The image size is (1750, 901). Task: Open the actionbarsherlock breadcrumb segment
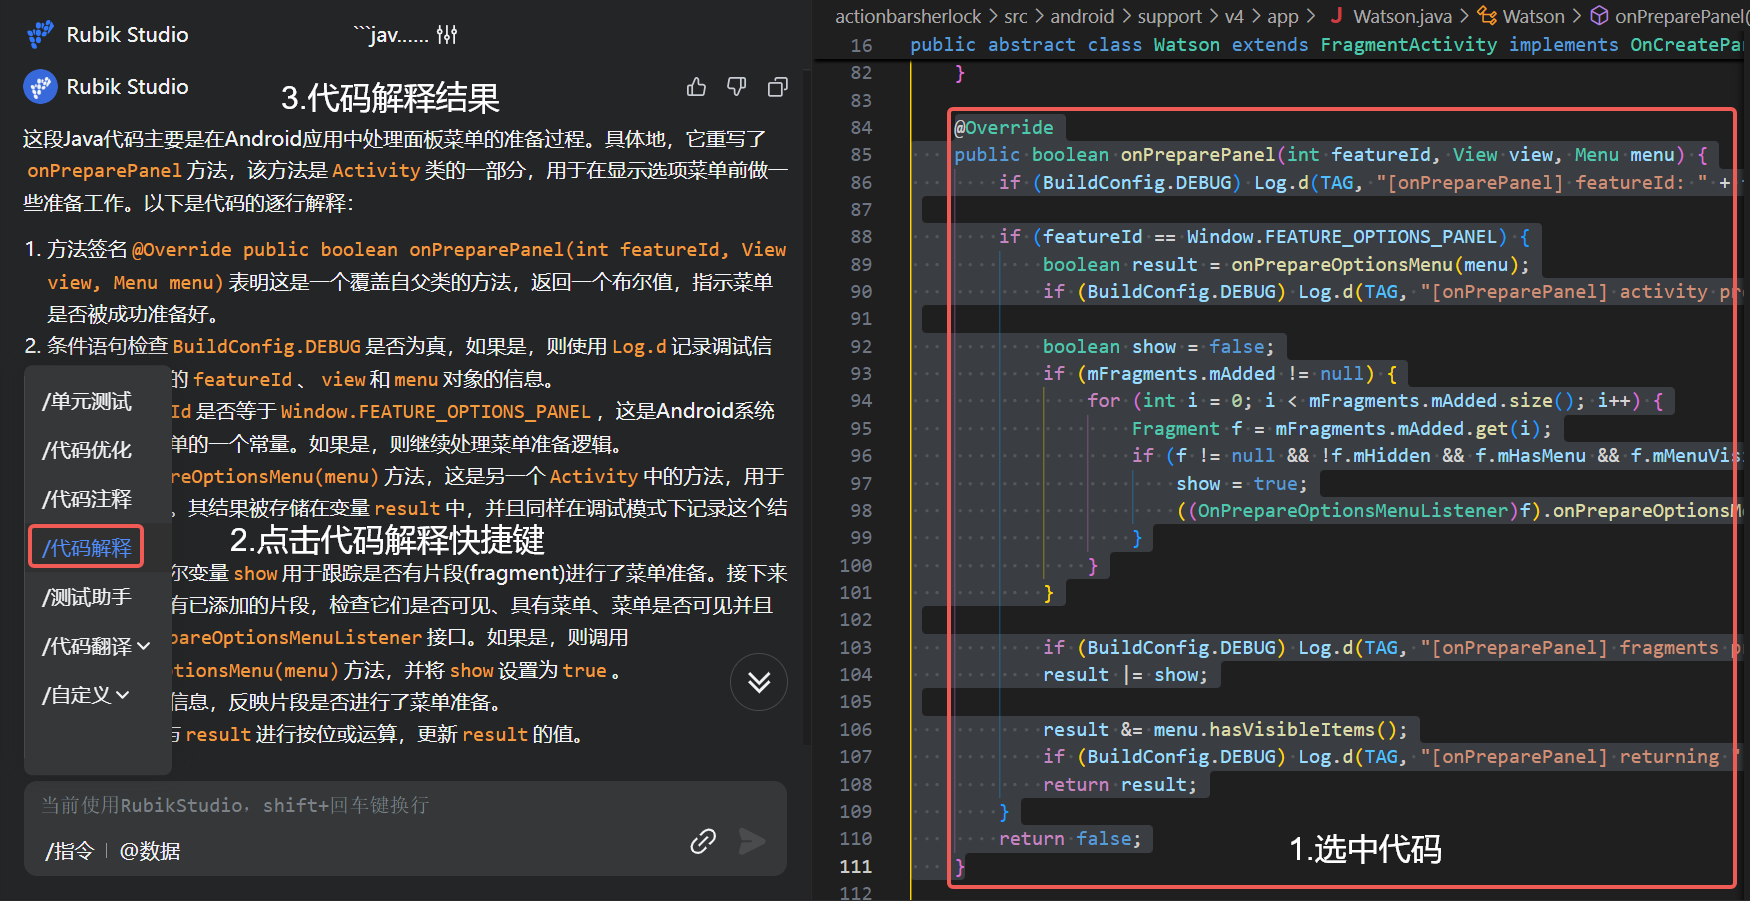click(x=908, y=16)
